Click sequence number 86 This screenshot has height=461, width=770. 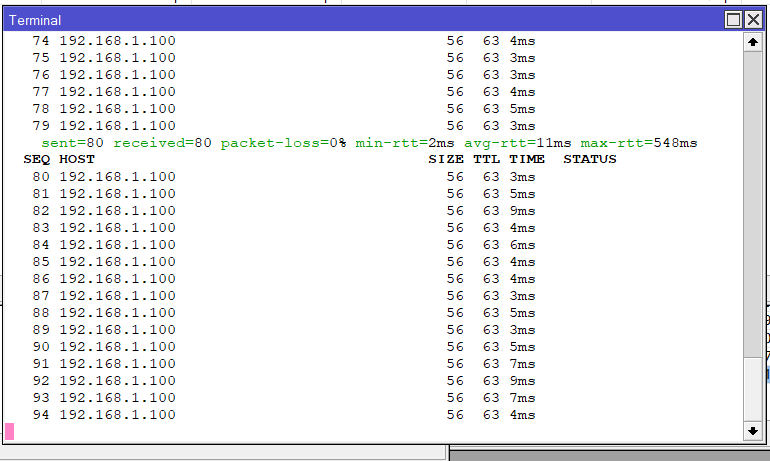(41, 279)
